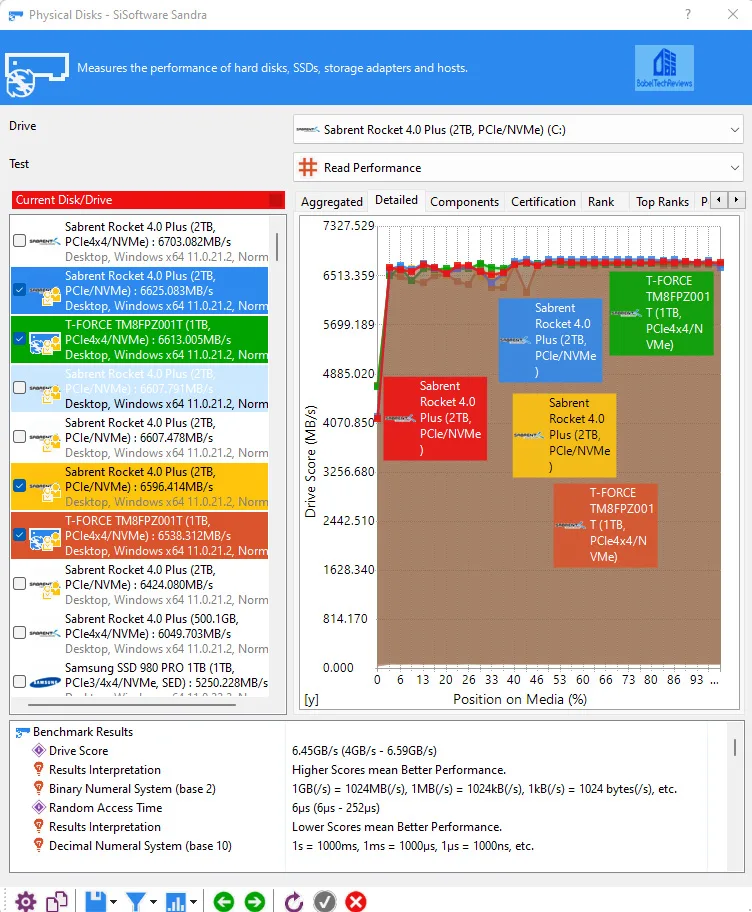
Task: Click the red Current Disk/Drive header bar
Action: tap(148, 200)
